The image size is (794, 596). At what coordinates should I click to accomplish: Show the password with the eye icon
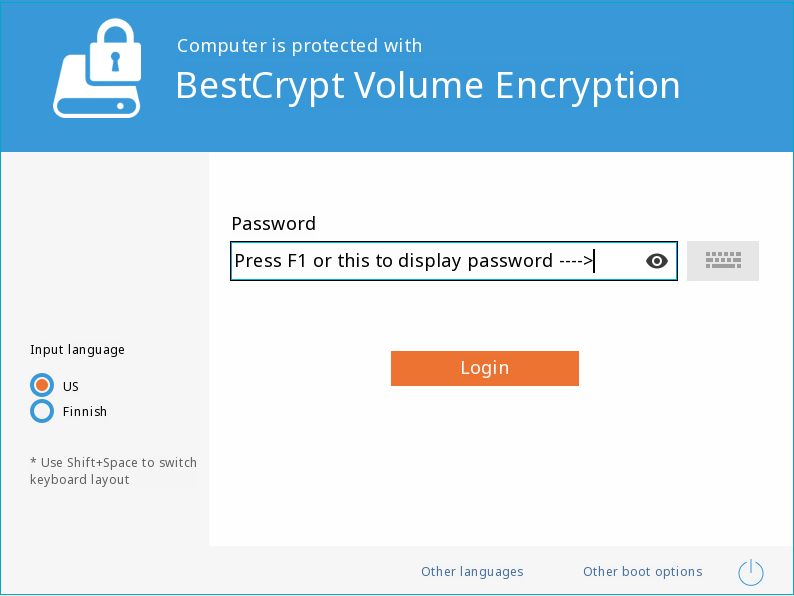(657, 261)
